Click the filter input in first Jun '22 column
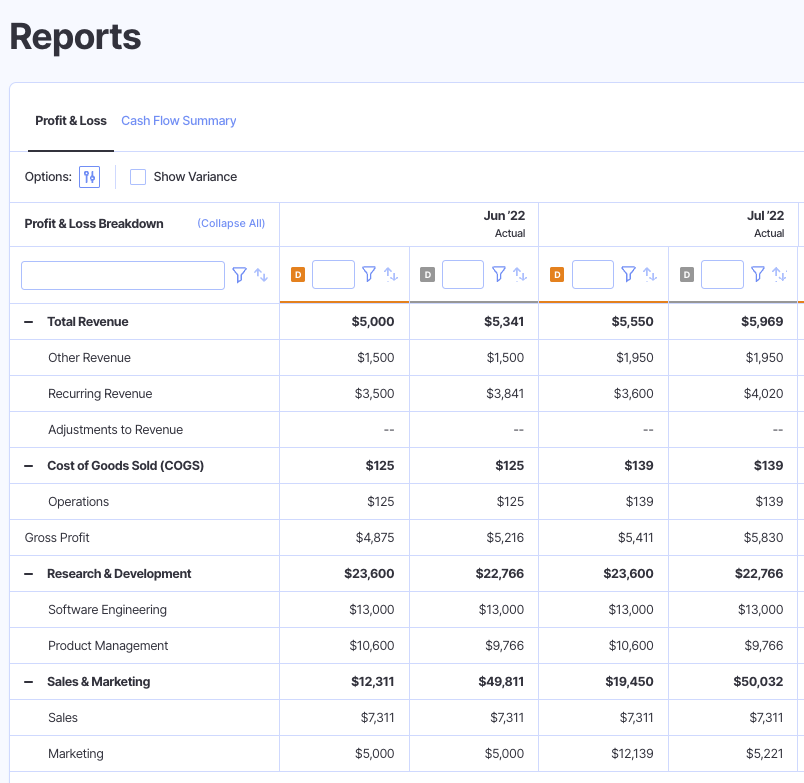Screen dimensions: 804x783 point(333,274)
